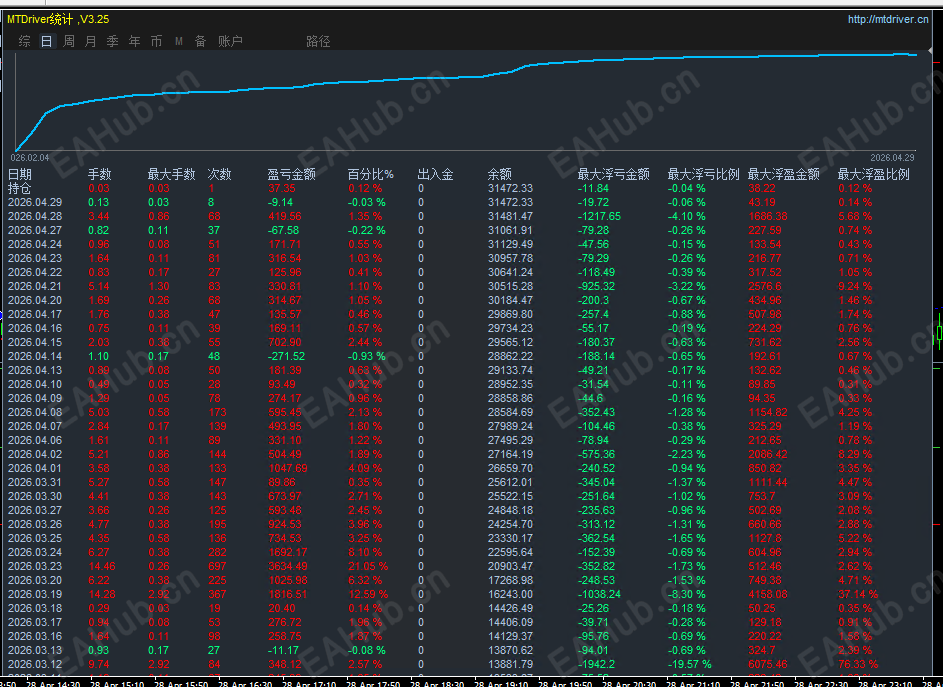Screen dimensions: 943x687
Task: Click the 最大浮亏比例 column header
Action: tap(703, 174)
